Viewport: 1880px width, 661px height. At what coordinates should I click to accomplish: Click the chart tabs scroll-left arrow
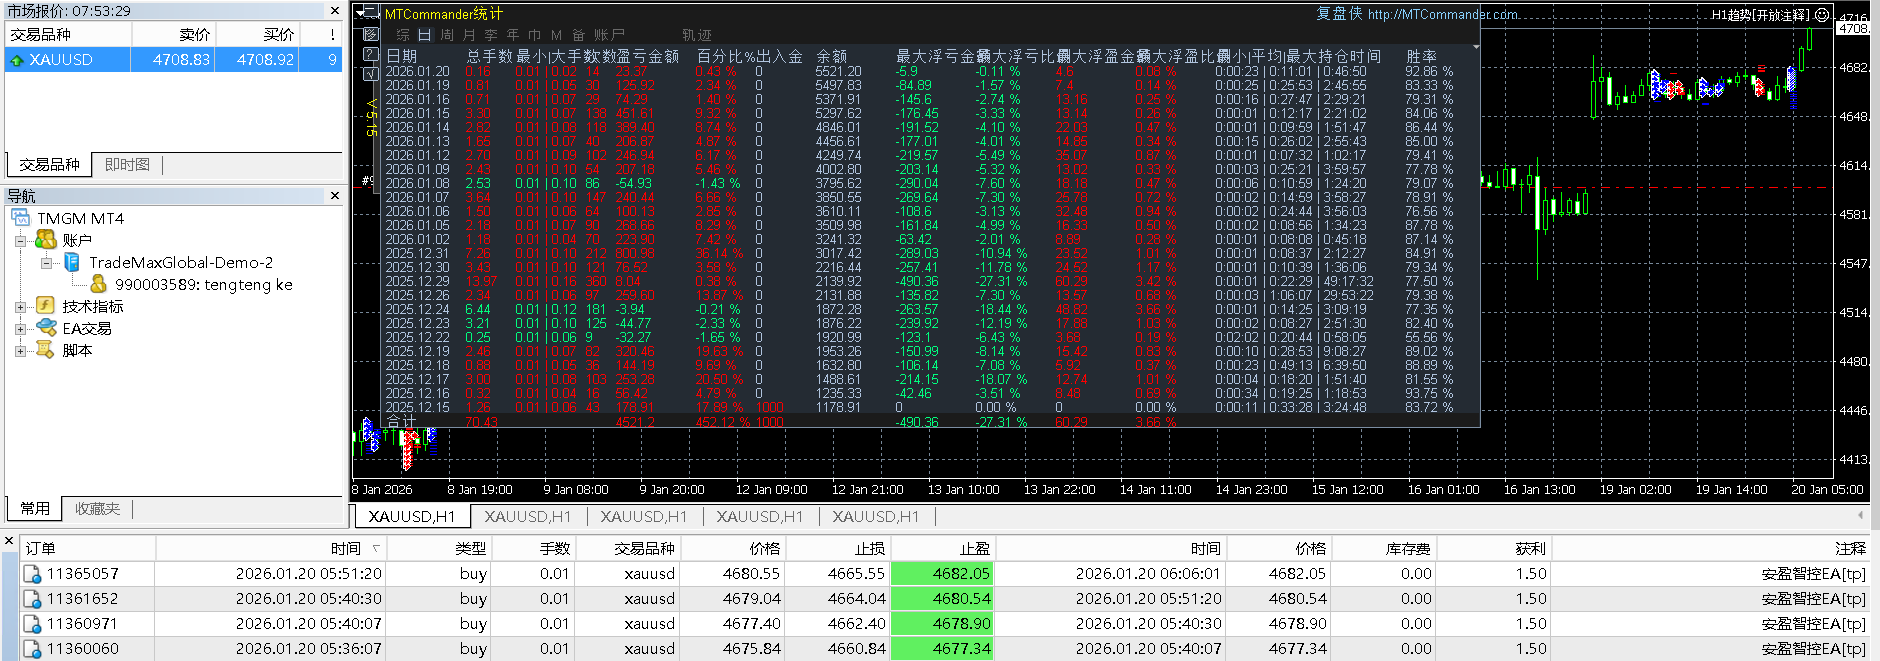tap(1860, 516)
